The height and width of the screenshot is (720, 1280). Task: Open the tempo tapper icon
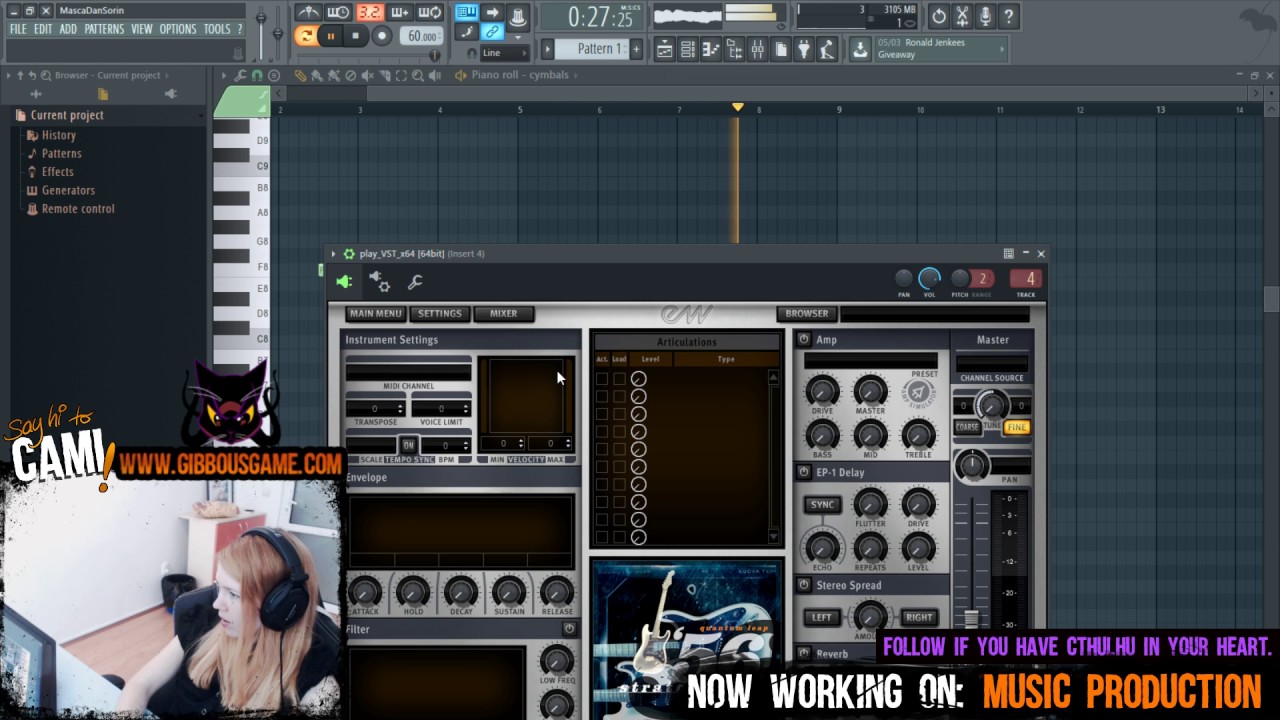827,49
